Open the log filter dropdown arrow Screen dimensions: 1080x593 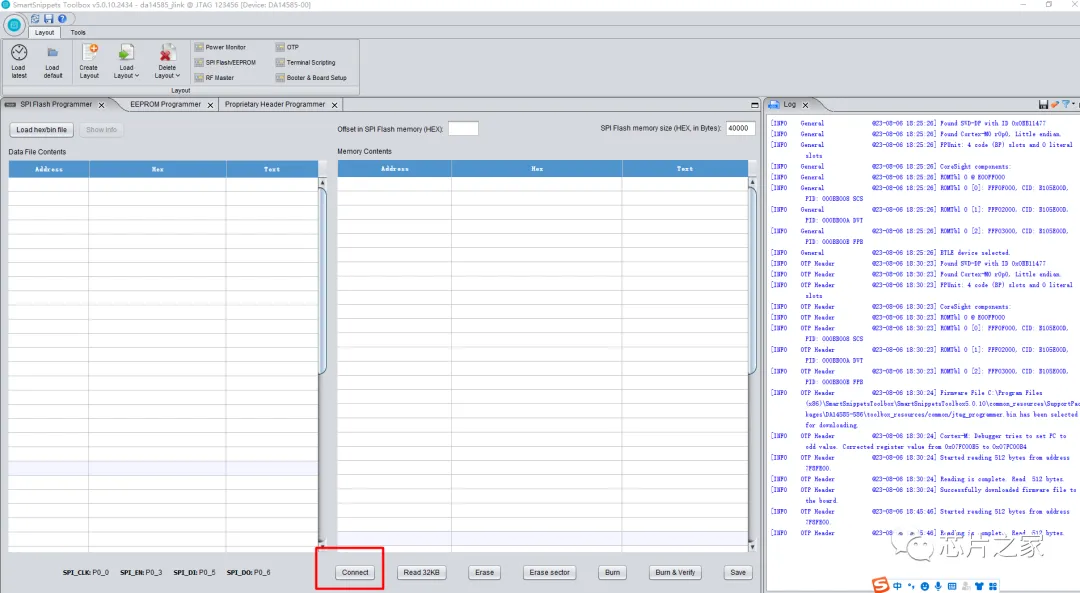point(1073,104)
